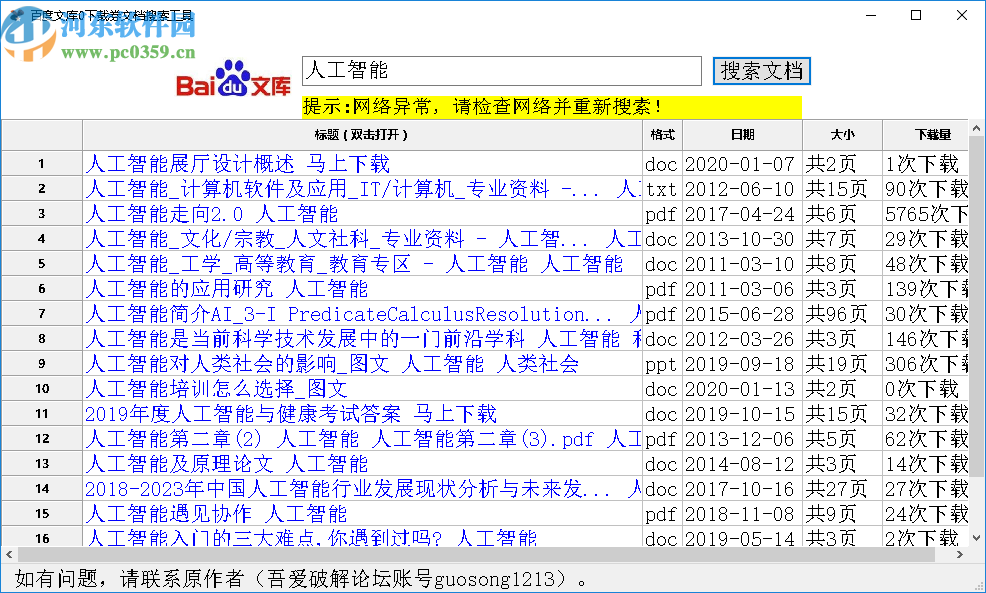Open the 人工智能遇见协作 document link
Screen dimensions: 986x593
point(215,513)
